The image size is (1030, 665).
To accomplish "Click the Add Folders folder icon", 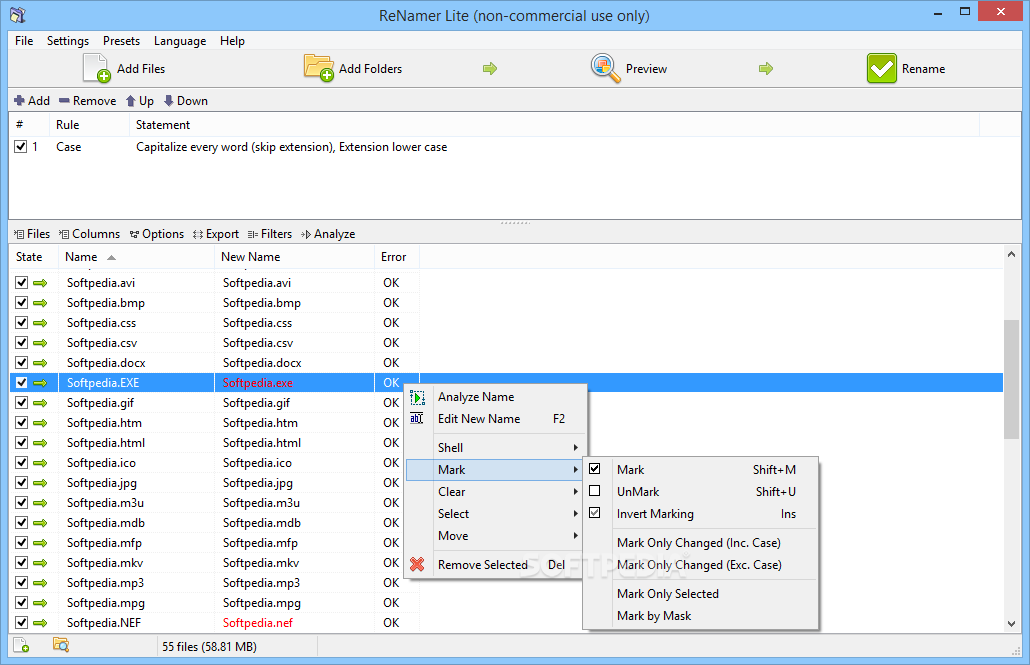I will [x=319, y=68].
